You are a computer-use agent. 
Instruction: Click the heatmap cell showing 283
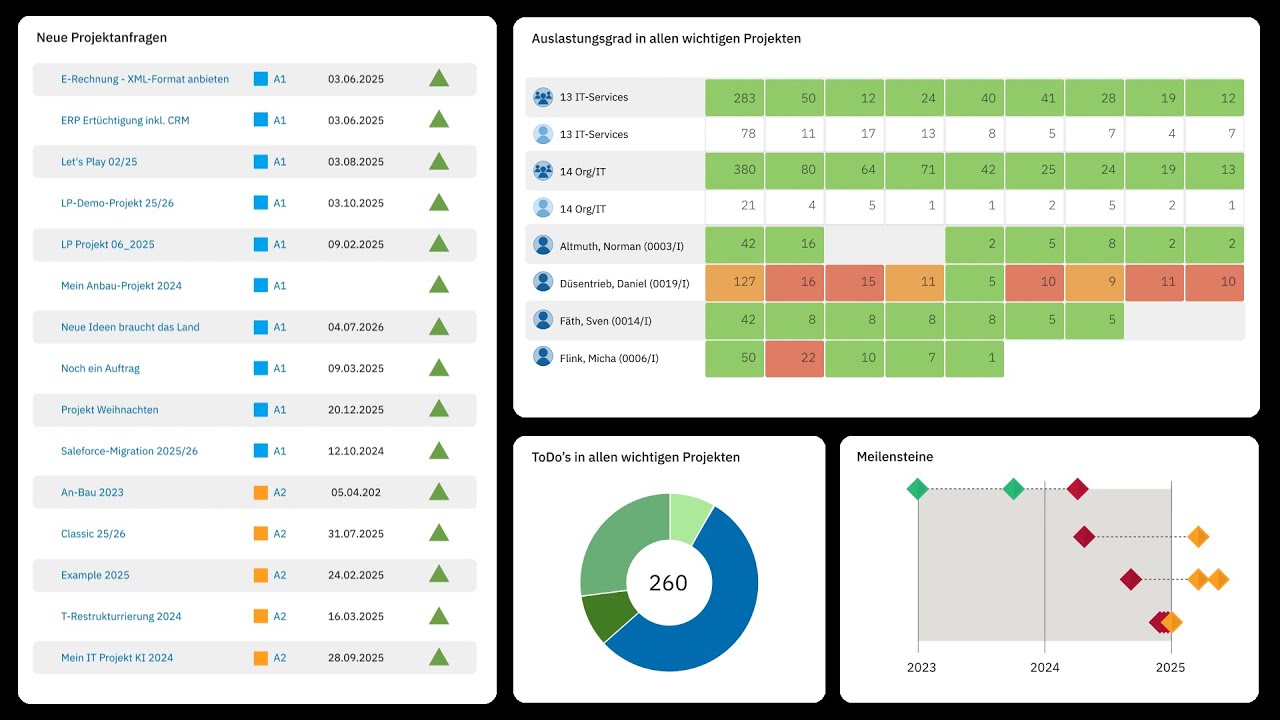coord(744,98)
